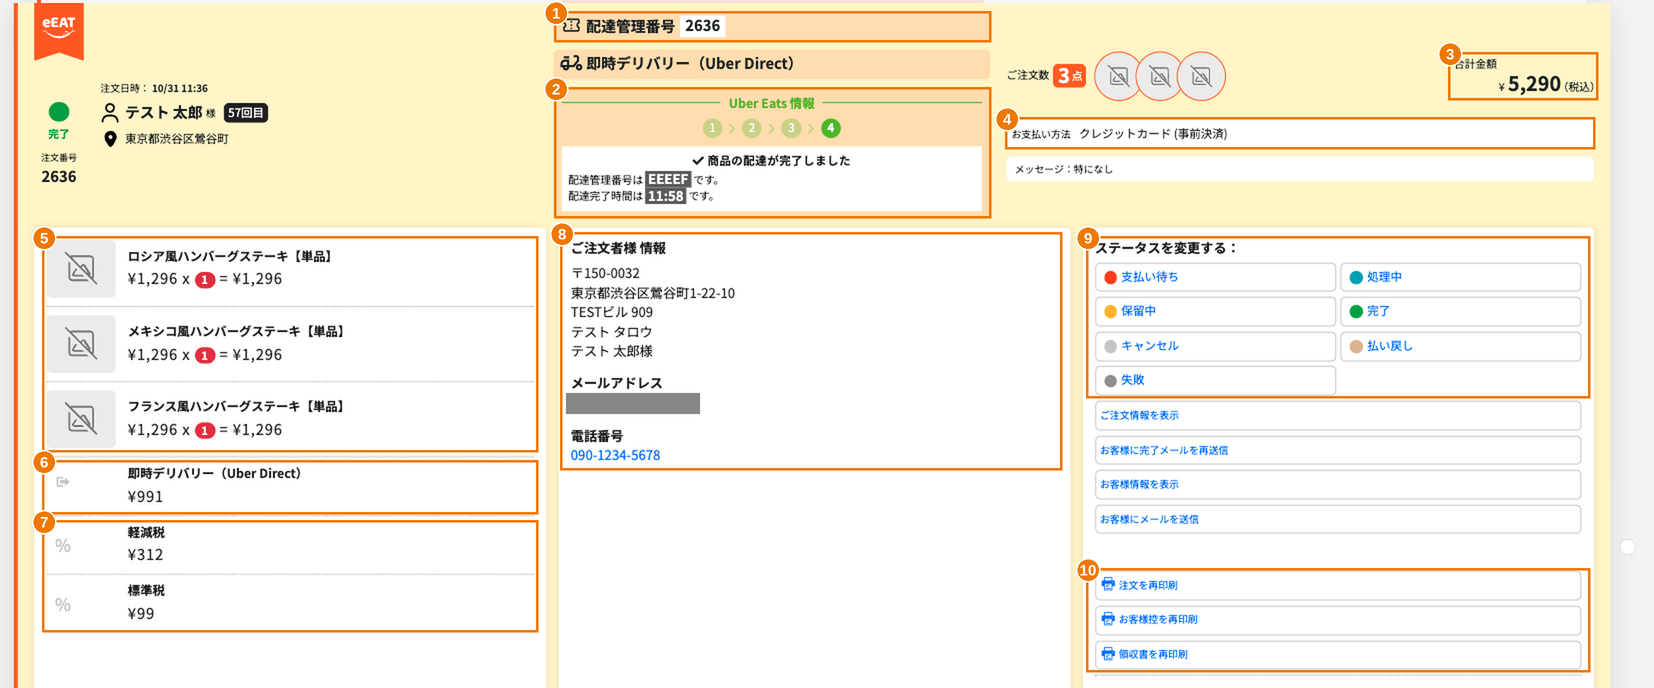Image resolution: width=1654 pixels, height=688 pixels.
Task: Click the red 3点 order count badge
Action: tap(1070, 76)
